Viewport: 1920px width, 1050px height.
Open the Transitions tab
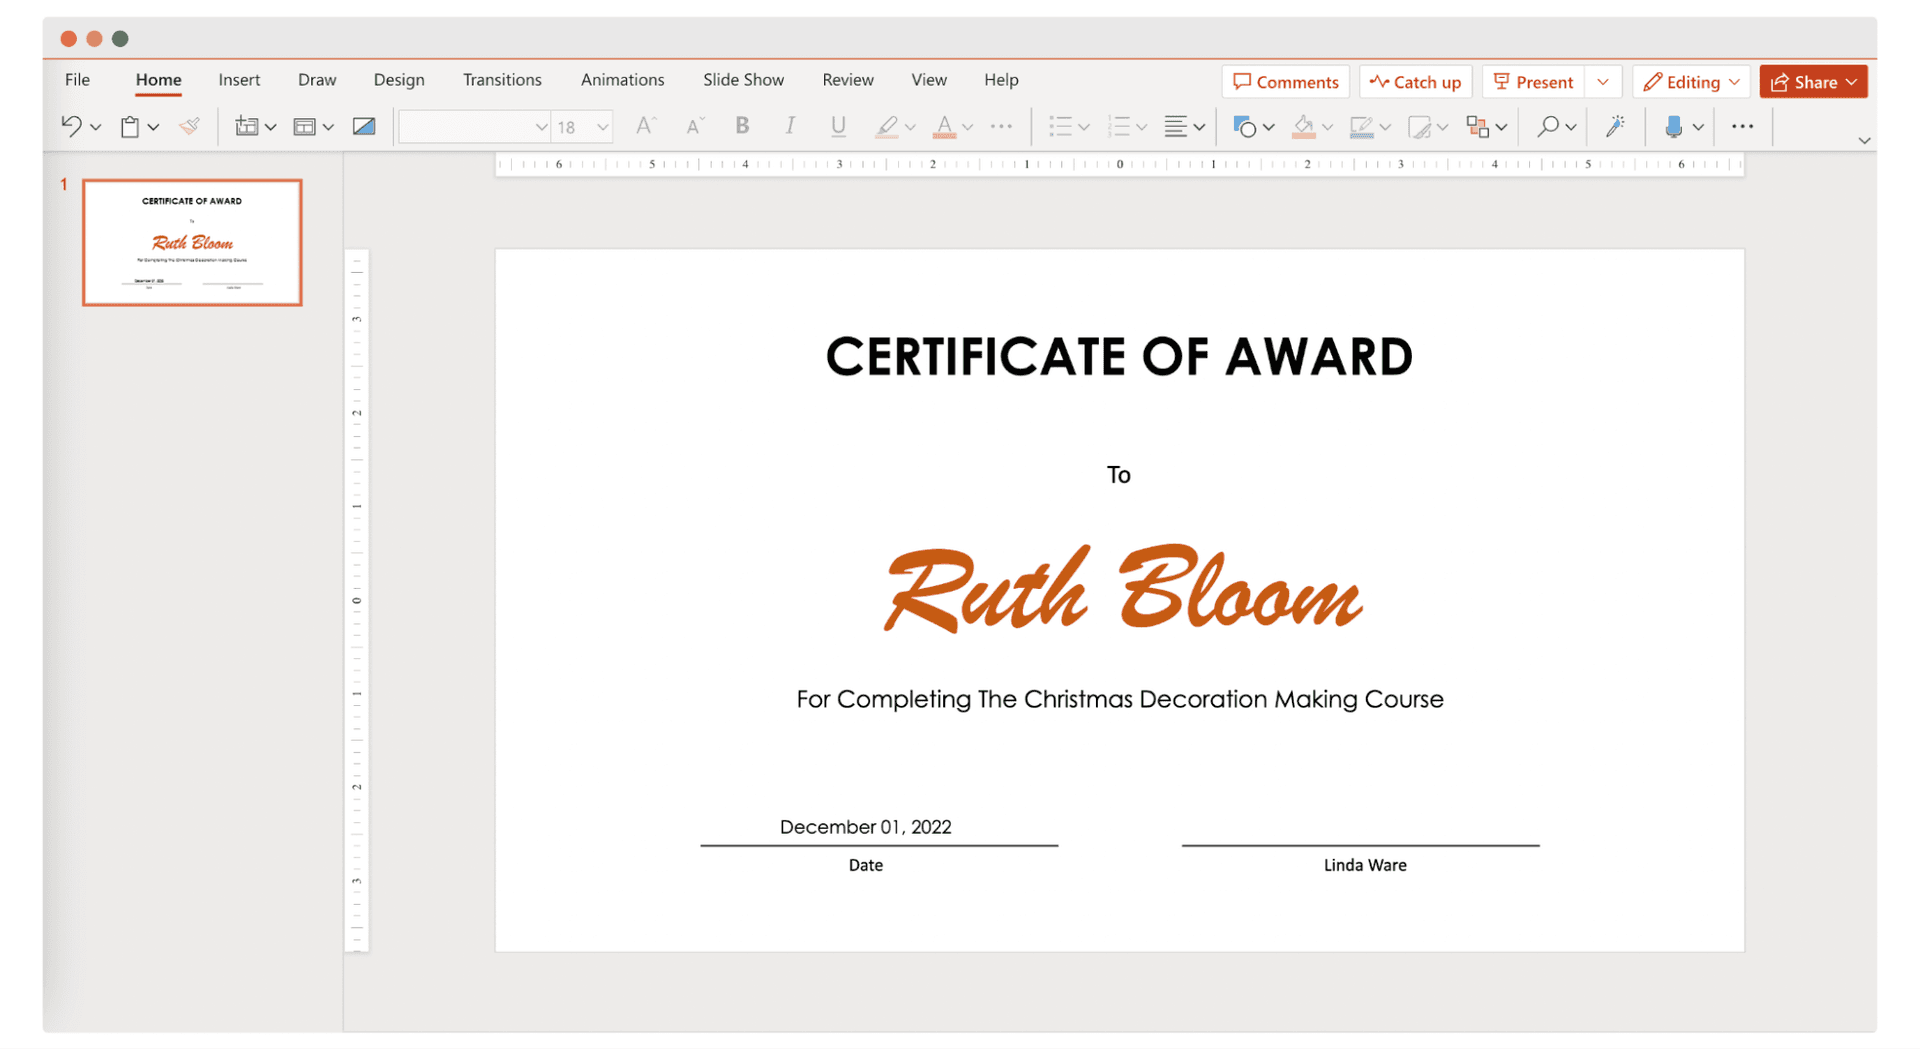click(x=502, y=80)
